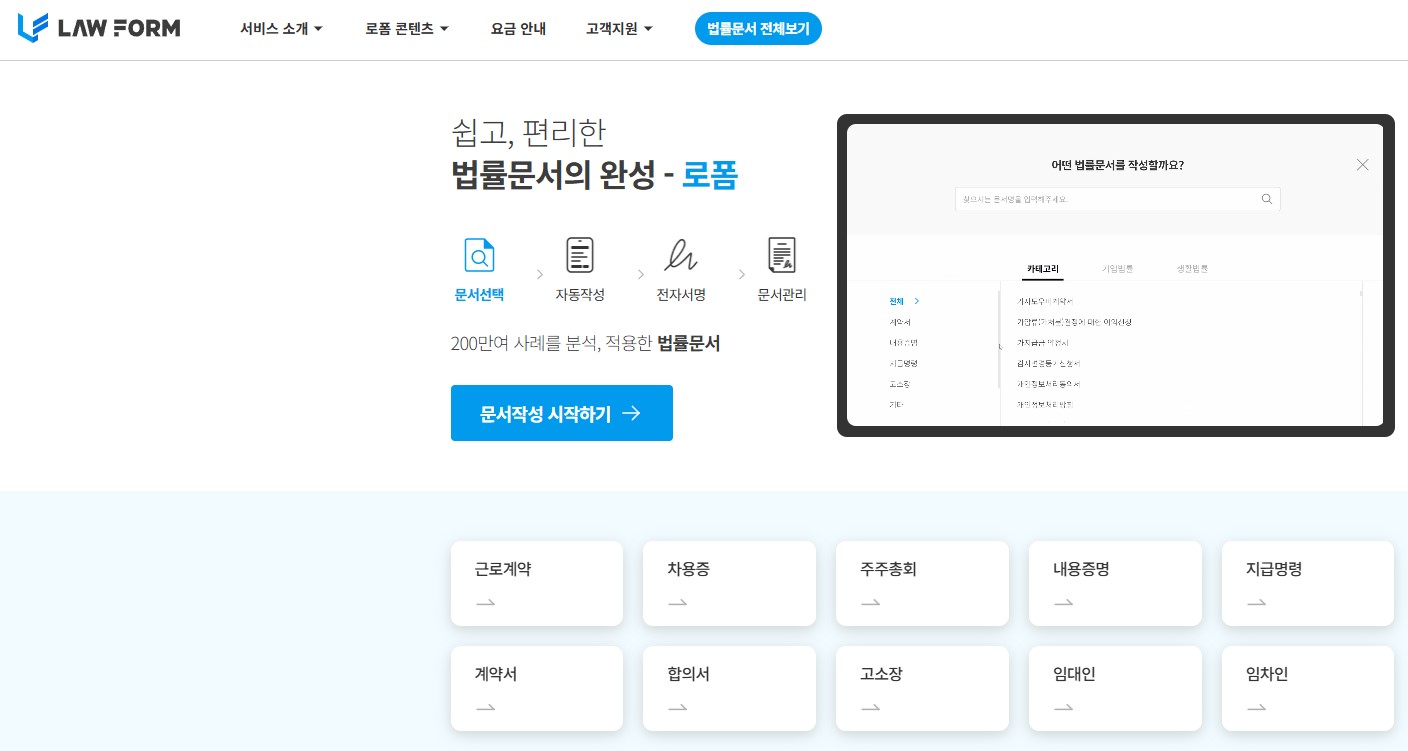Click the 법률문서 전체보기 button
Image resolution: width=1408 pixels, height=751 pixels.
[x=758, y=29]
